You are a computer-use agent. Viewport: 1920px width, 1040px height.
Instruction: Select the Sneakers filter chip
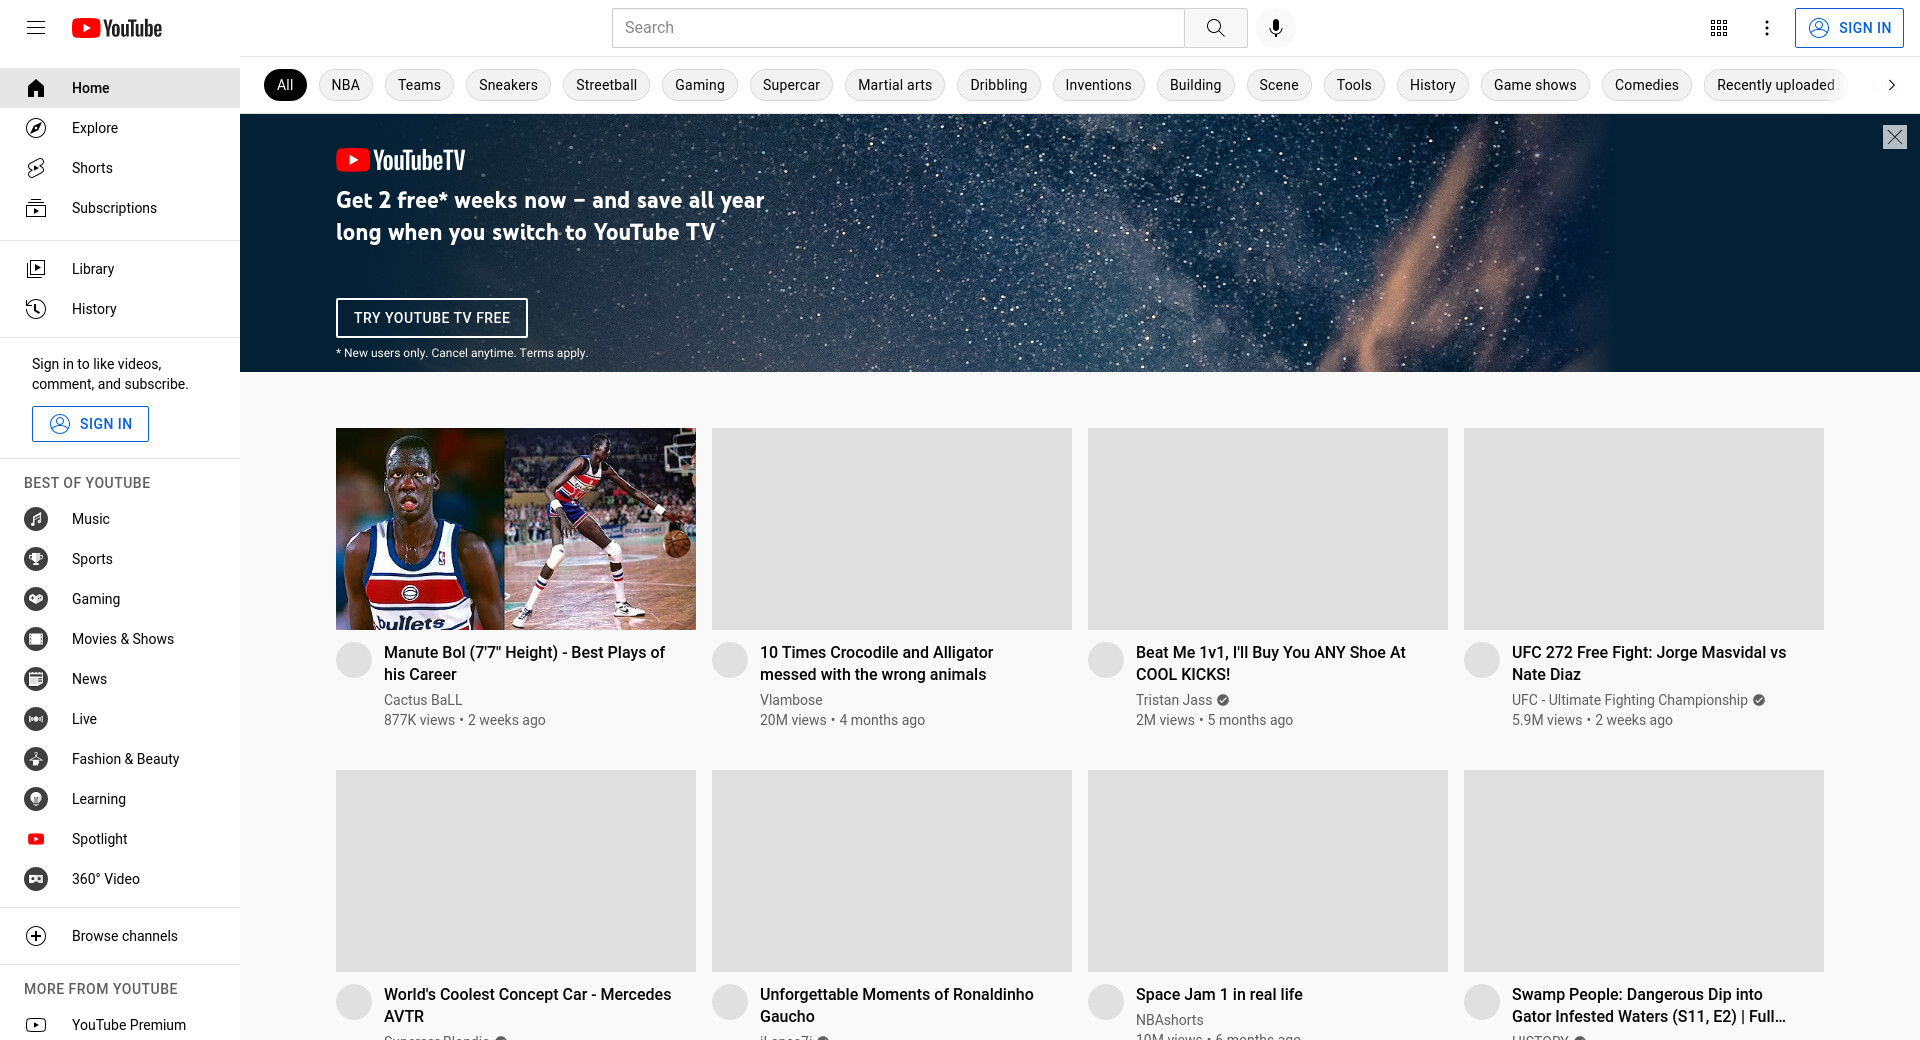coord(508,85)
